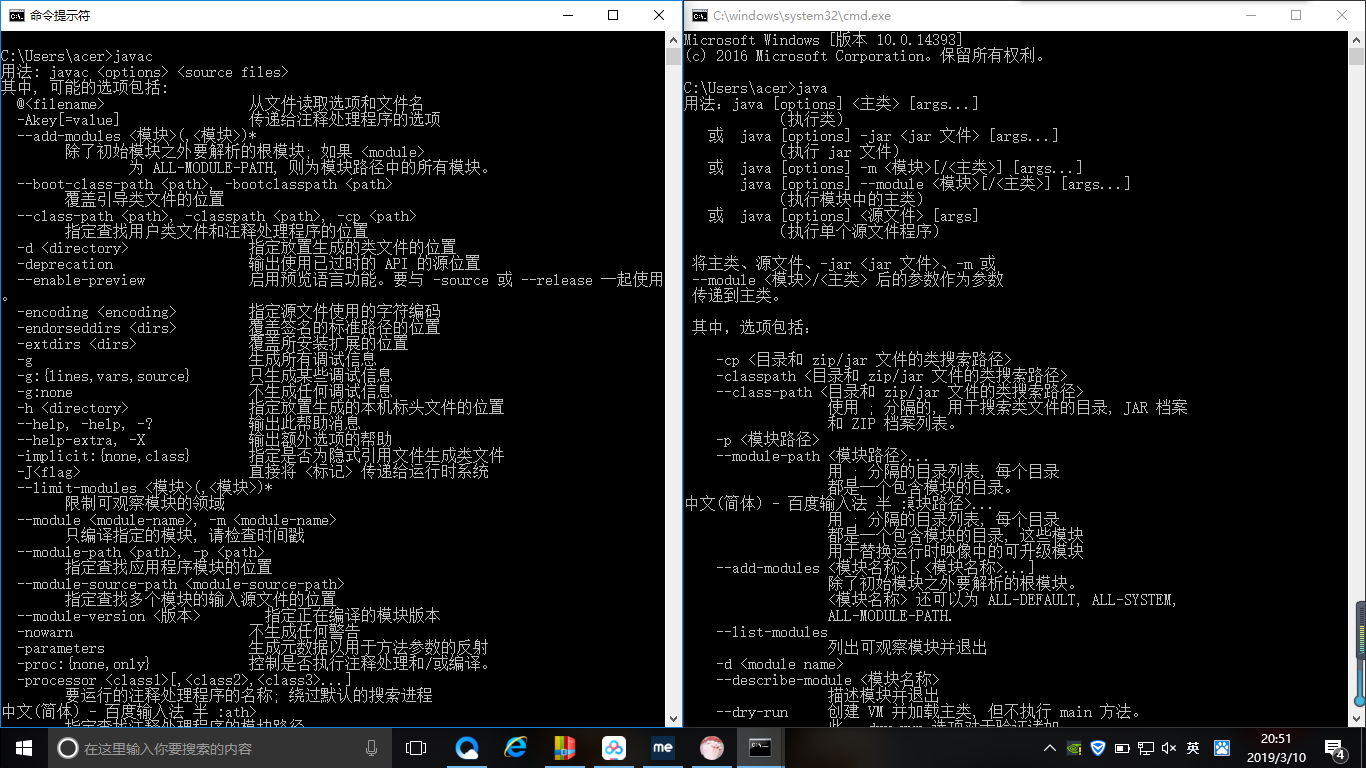This screenshot has width=1366, height=768.
Task: Click the cmd icon in the cmd.exe title bar
Action: [x=701, y=16]
